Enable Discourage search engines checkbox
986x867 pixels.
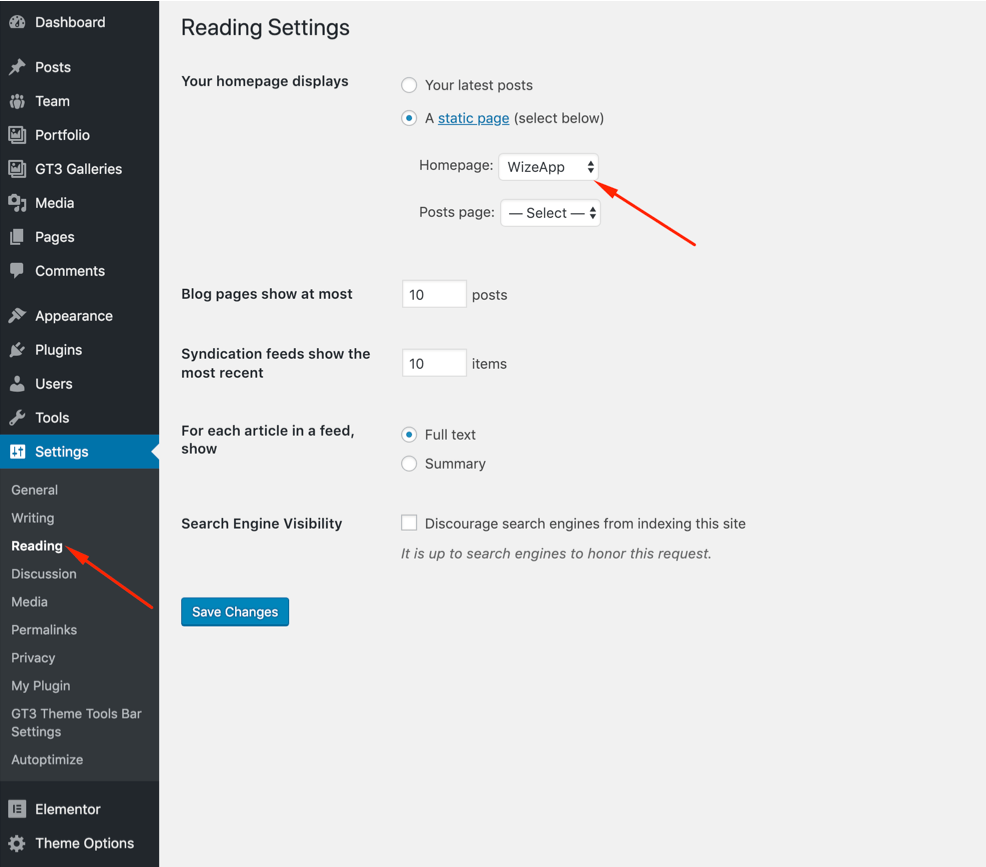pos(409,523)
